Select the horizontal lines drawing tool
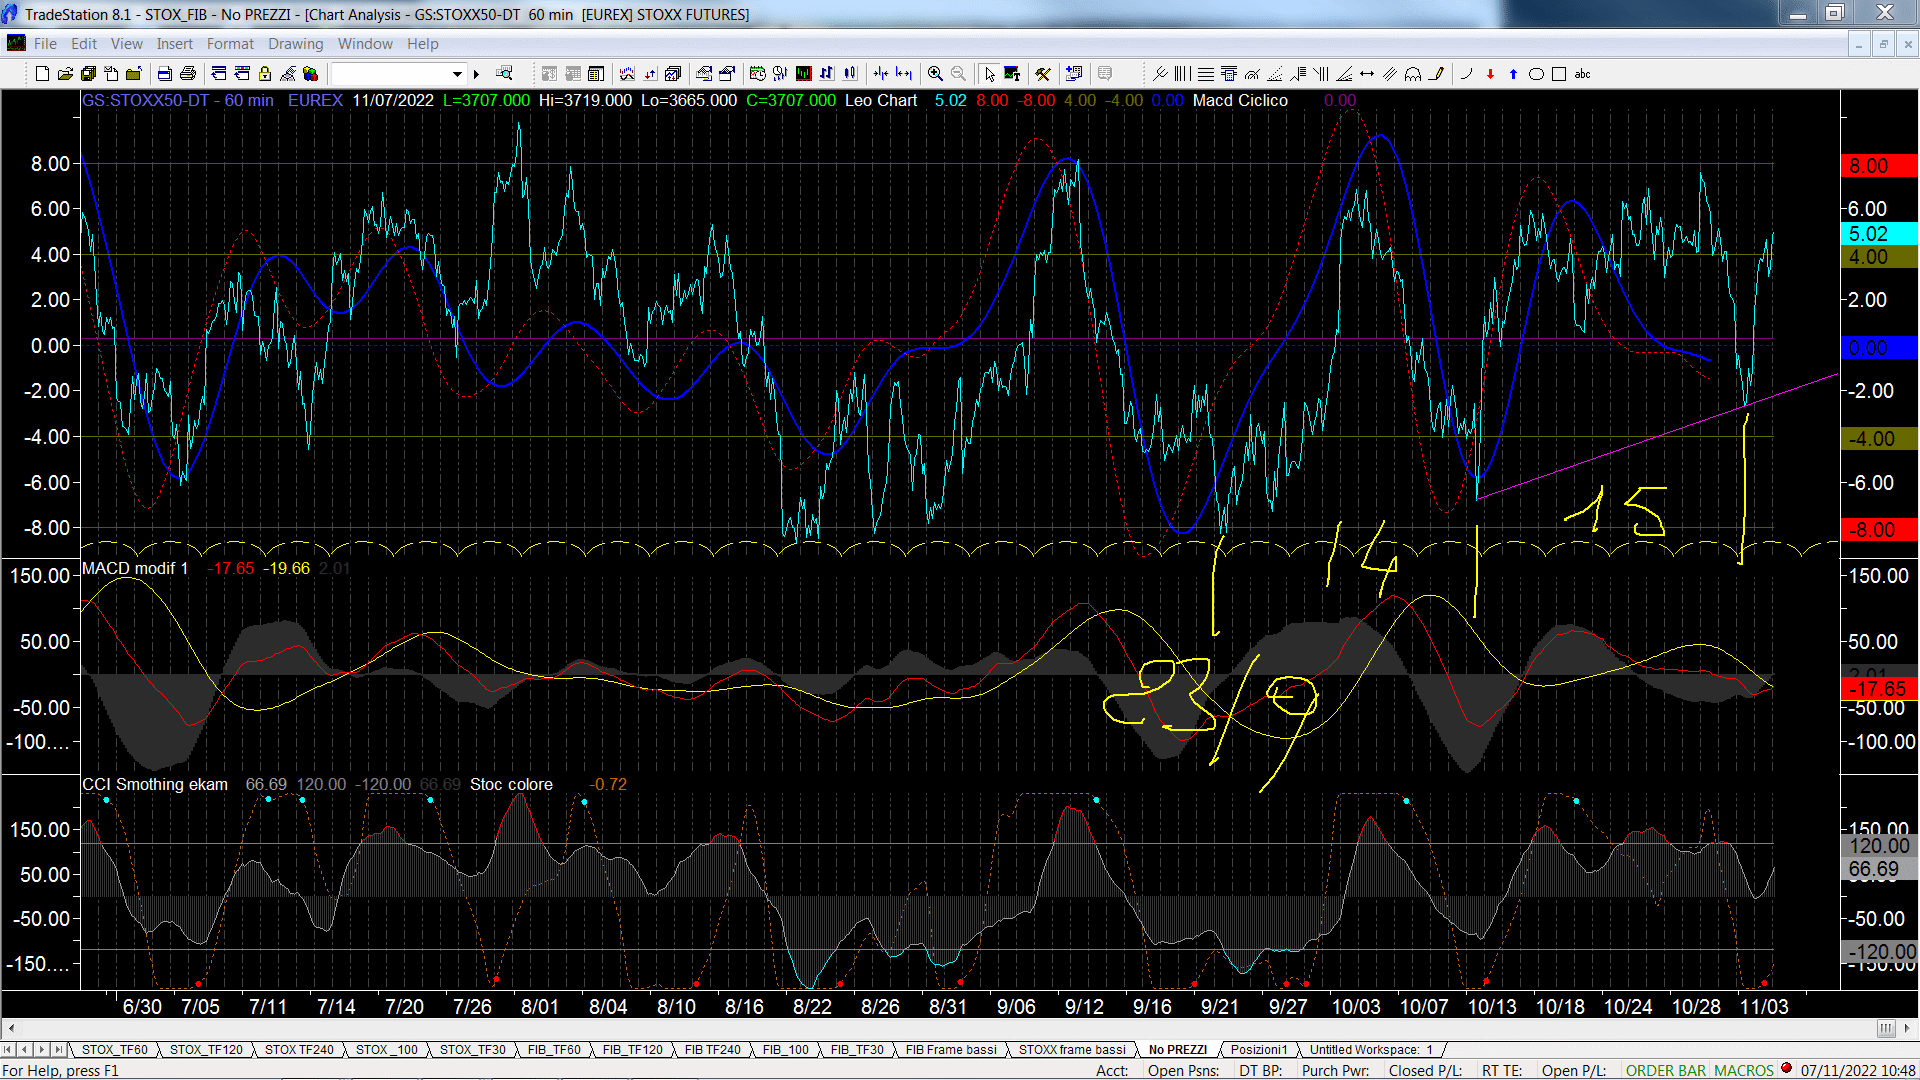The image size is (1920, 1080). coord(1206,74)
